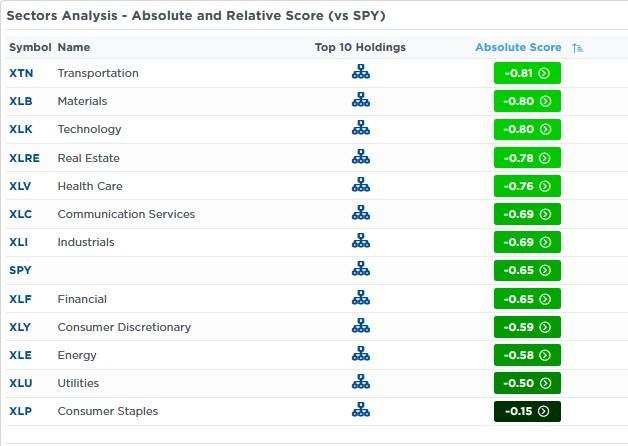This screenshot has height=446, width=628.
Task: Expand Consumer Staples -0.15 score badge
Action: (527, 411)
